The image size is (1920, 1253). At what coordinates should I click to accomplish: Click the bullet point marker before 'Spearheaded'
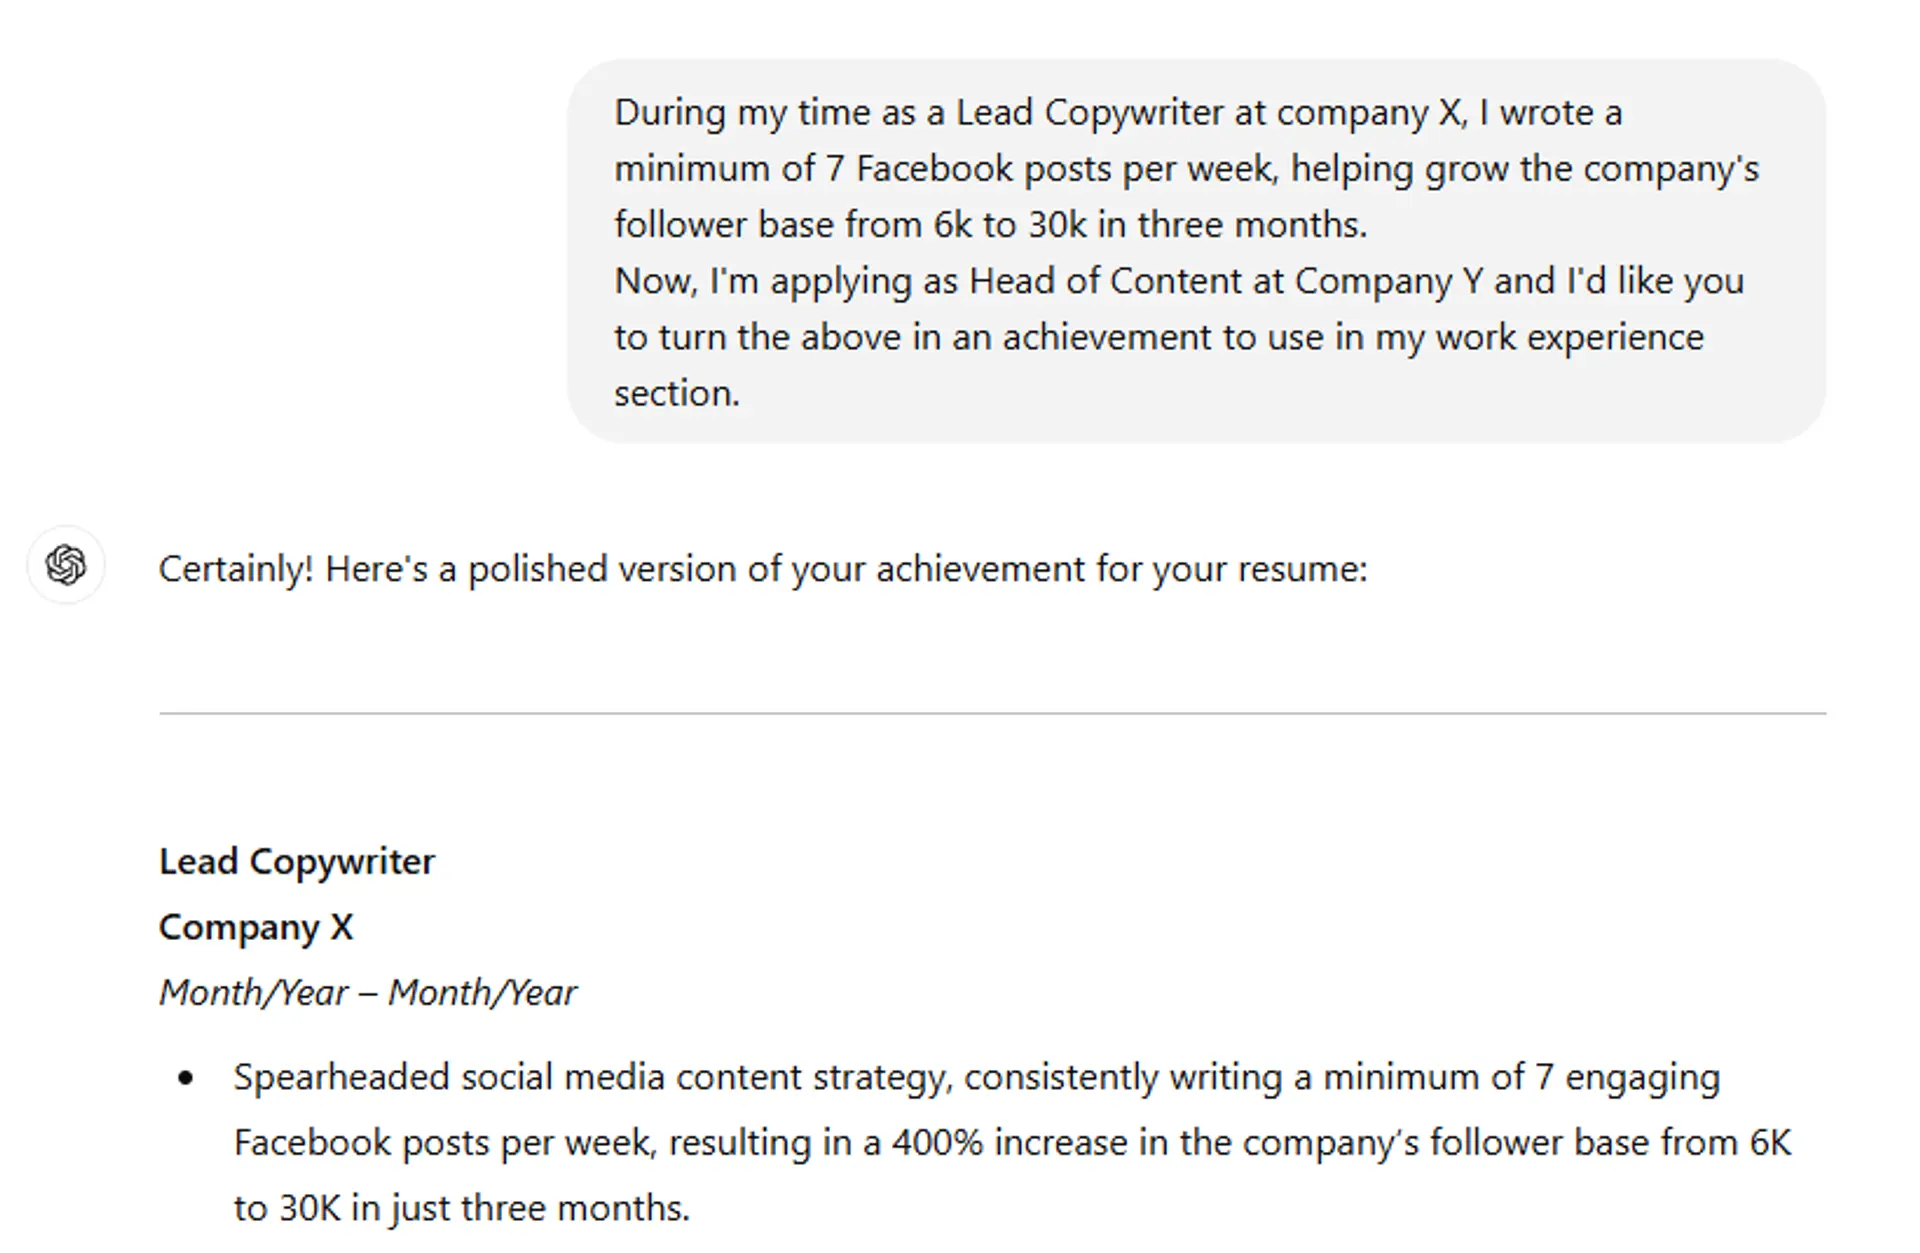(x=185, y=1078)
